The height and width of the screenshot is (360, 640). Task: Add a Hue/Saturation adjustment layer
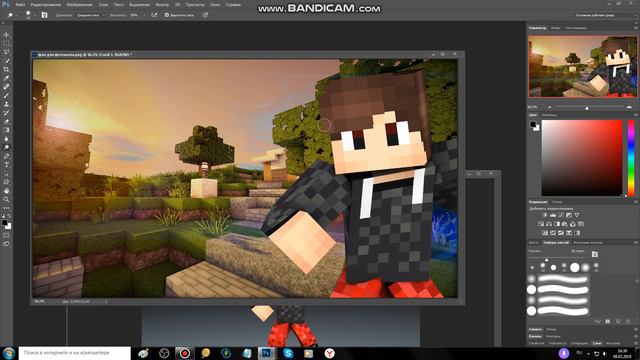541,224
